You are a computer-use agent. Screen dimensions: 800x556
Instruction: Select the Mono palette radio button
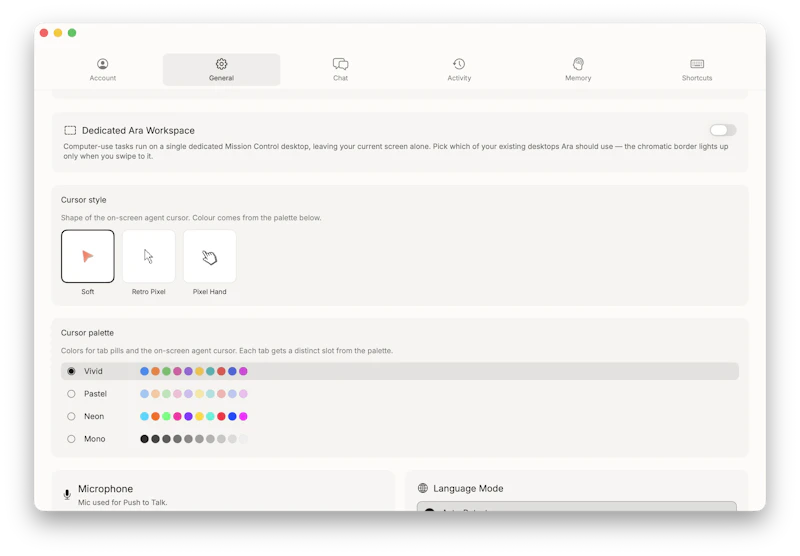(x=71, y=439)
